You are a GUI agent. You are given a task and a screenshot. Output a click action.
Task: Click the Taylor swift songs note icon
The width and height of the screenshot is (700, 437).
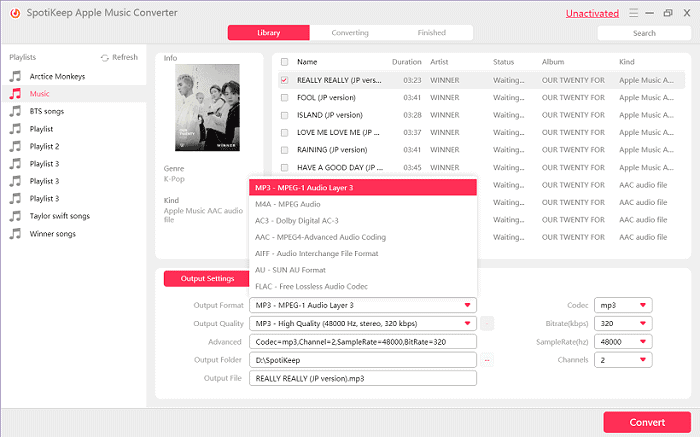16,216
